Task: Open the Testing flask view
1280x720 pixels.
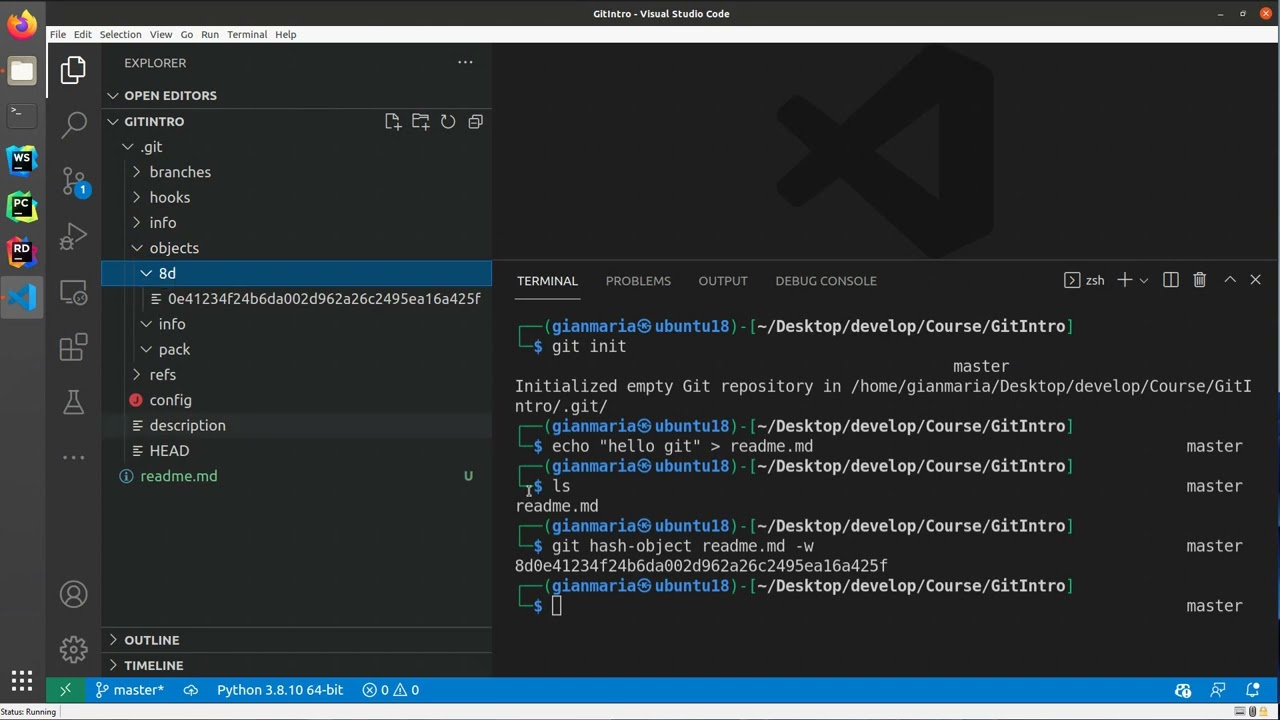Action: pyautogui.click(x=73, y=402)
